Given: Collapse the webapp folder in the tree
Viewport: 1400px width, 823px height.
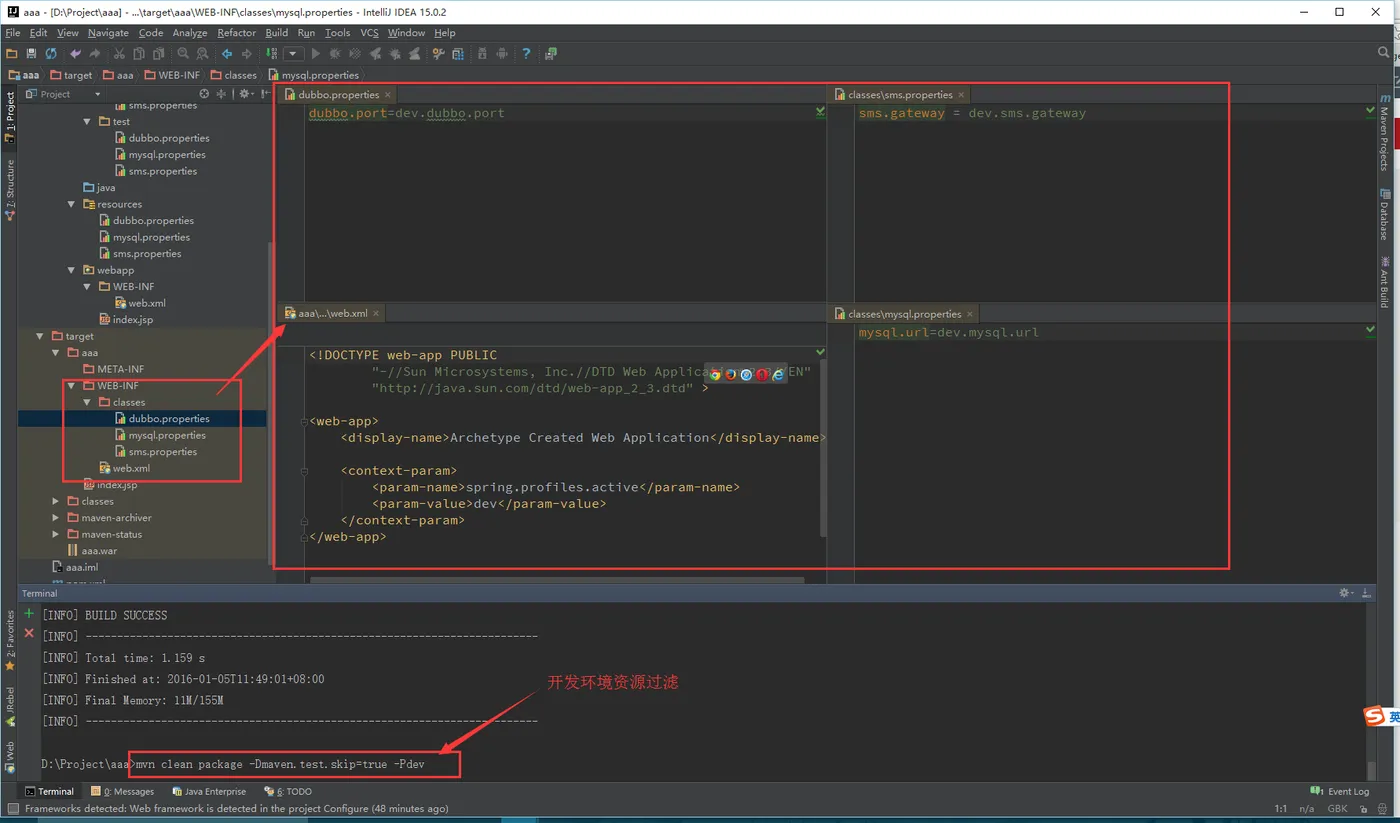Looking at the screenshot, I should (72, 270).
